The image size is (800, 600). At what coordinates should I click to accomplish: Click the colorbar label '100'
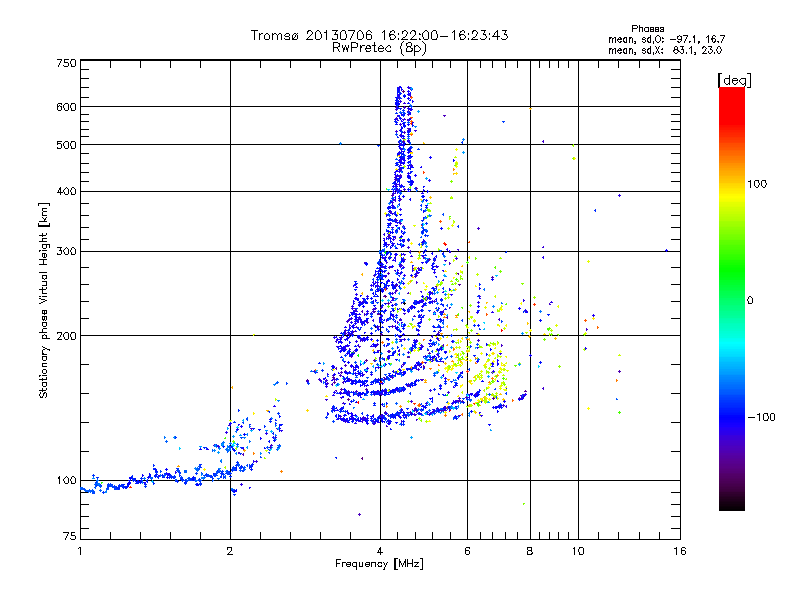(x=757, y=184)
